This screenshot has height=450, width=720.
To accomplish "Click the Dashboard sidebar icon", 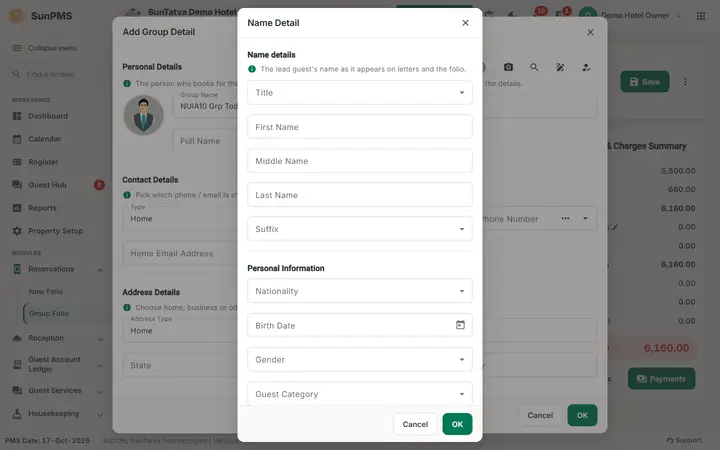I will point(17,116).
